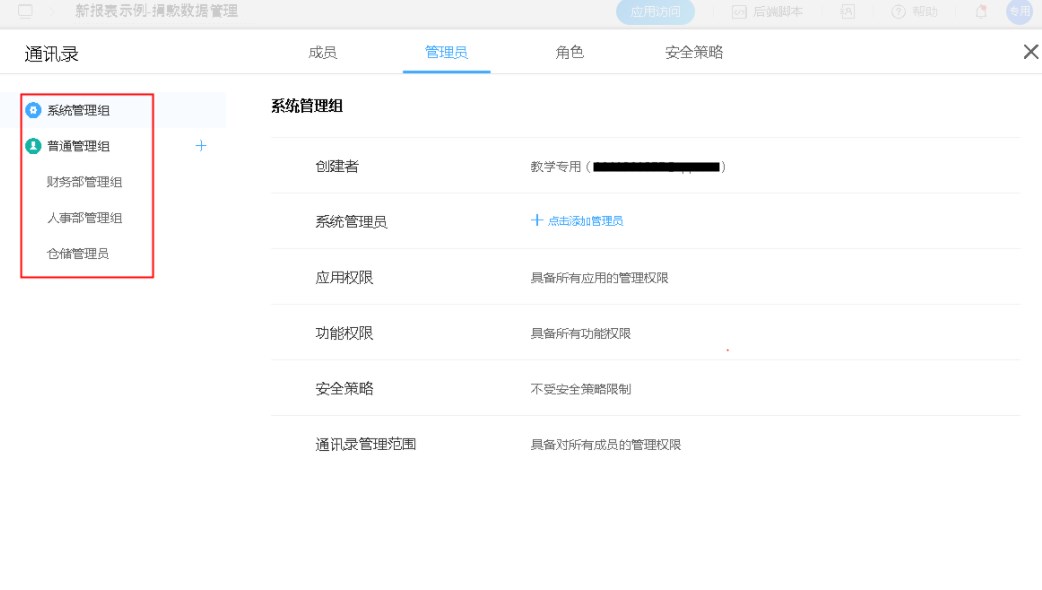Select 人事部管理组 in the group list
Image resolution: width=1042 pixels, height=590 pixels.
[x=85, y=218]
